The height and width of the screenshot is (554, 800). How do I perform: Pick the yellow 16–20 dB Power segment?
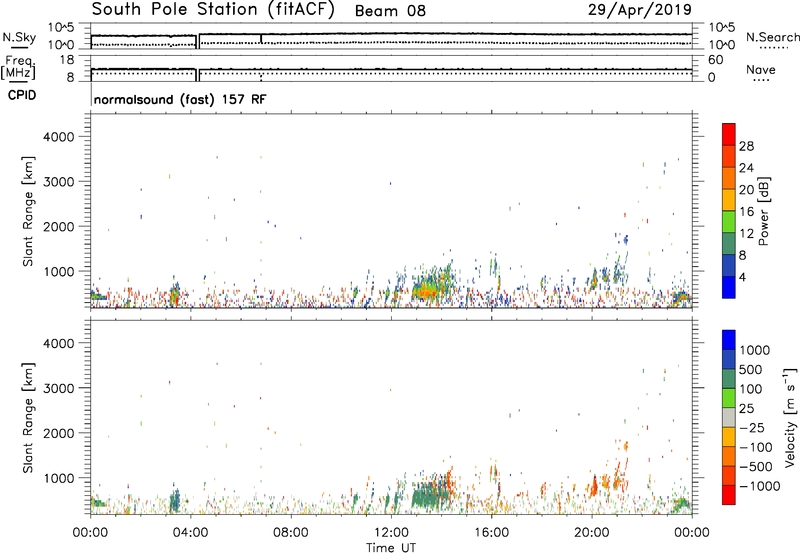pyautogui.click(x=729, y=200)
